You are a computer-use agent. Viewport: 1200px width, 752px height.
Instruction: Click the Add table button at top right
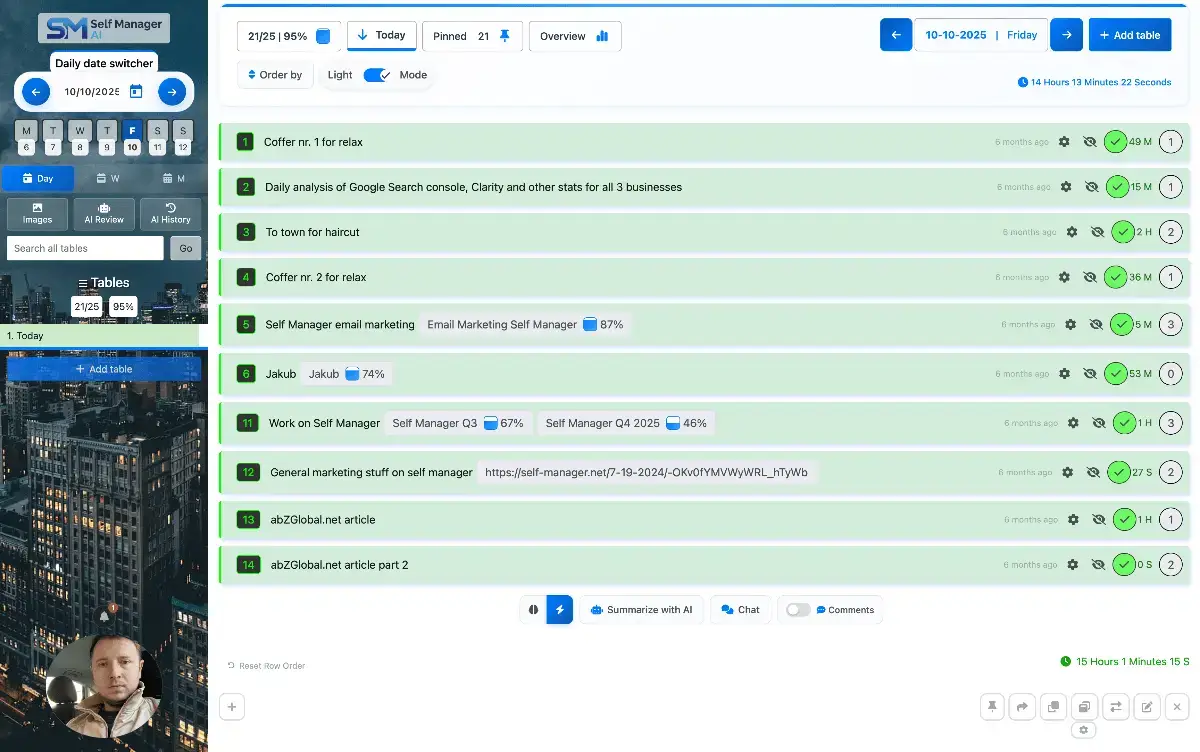click(x=1130, y=34)
